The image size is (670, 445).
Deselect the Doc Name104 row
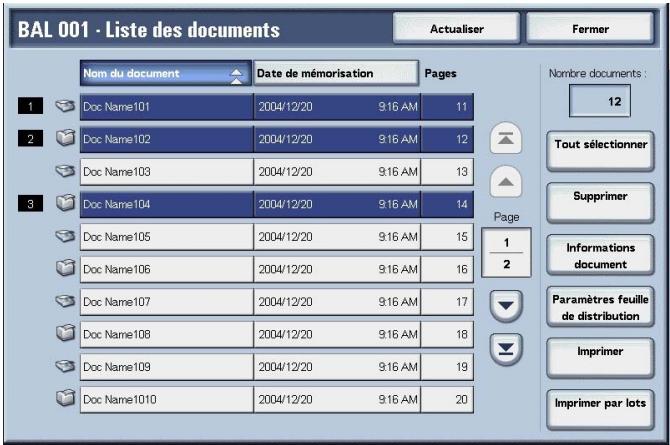coord(277,204)
